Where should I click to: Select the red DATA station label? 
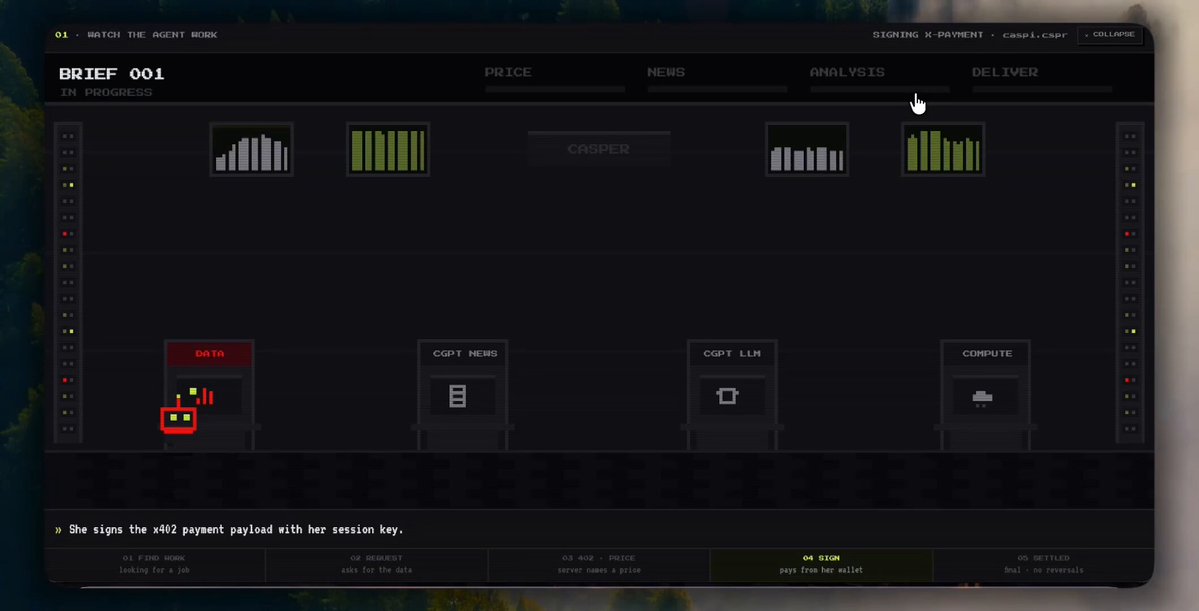tap(210, 353)
